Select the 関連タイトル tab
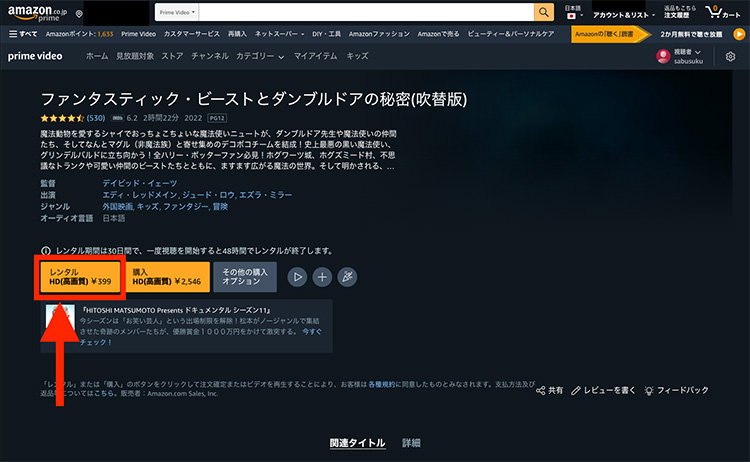Viewport: 750px width, 462px height. 357,443
